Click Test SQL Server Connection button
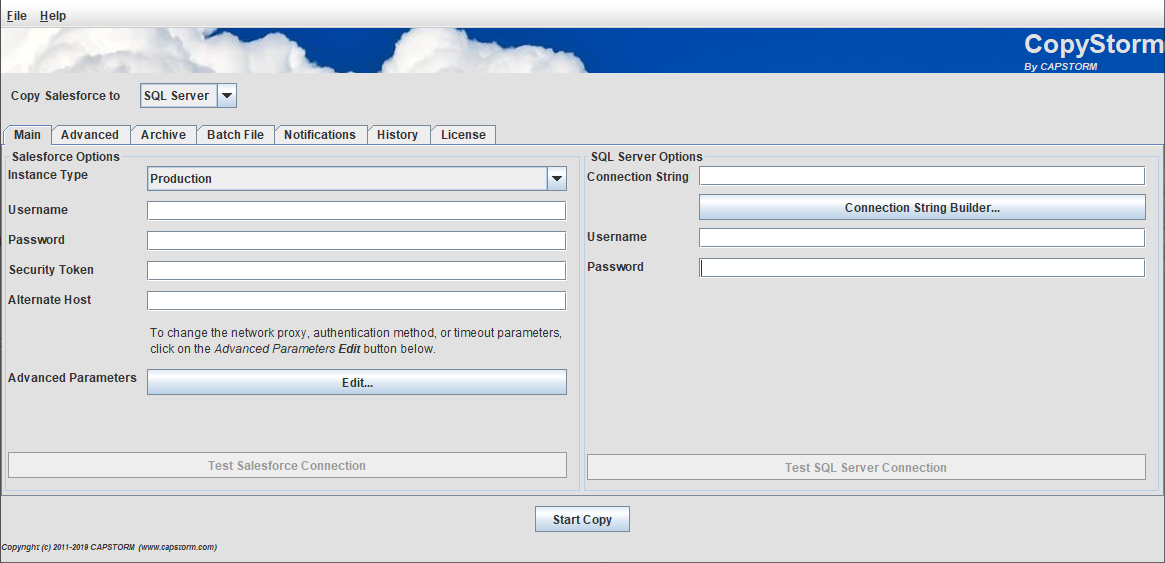 click(x=866, y=468)
